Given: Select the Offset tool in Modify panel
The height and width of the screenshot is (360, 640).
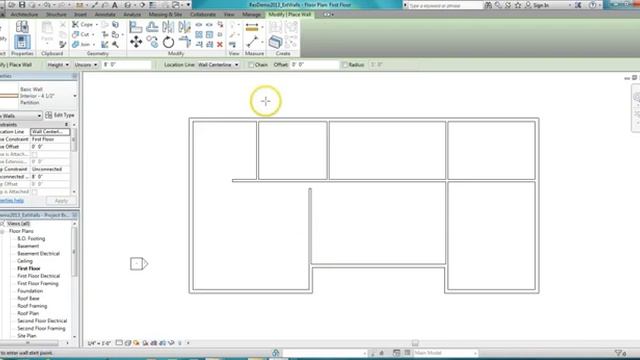Looking at the screenshot, I should (152, 27).
